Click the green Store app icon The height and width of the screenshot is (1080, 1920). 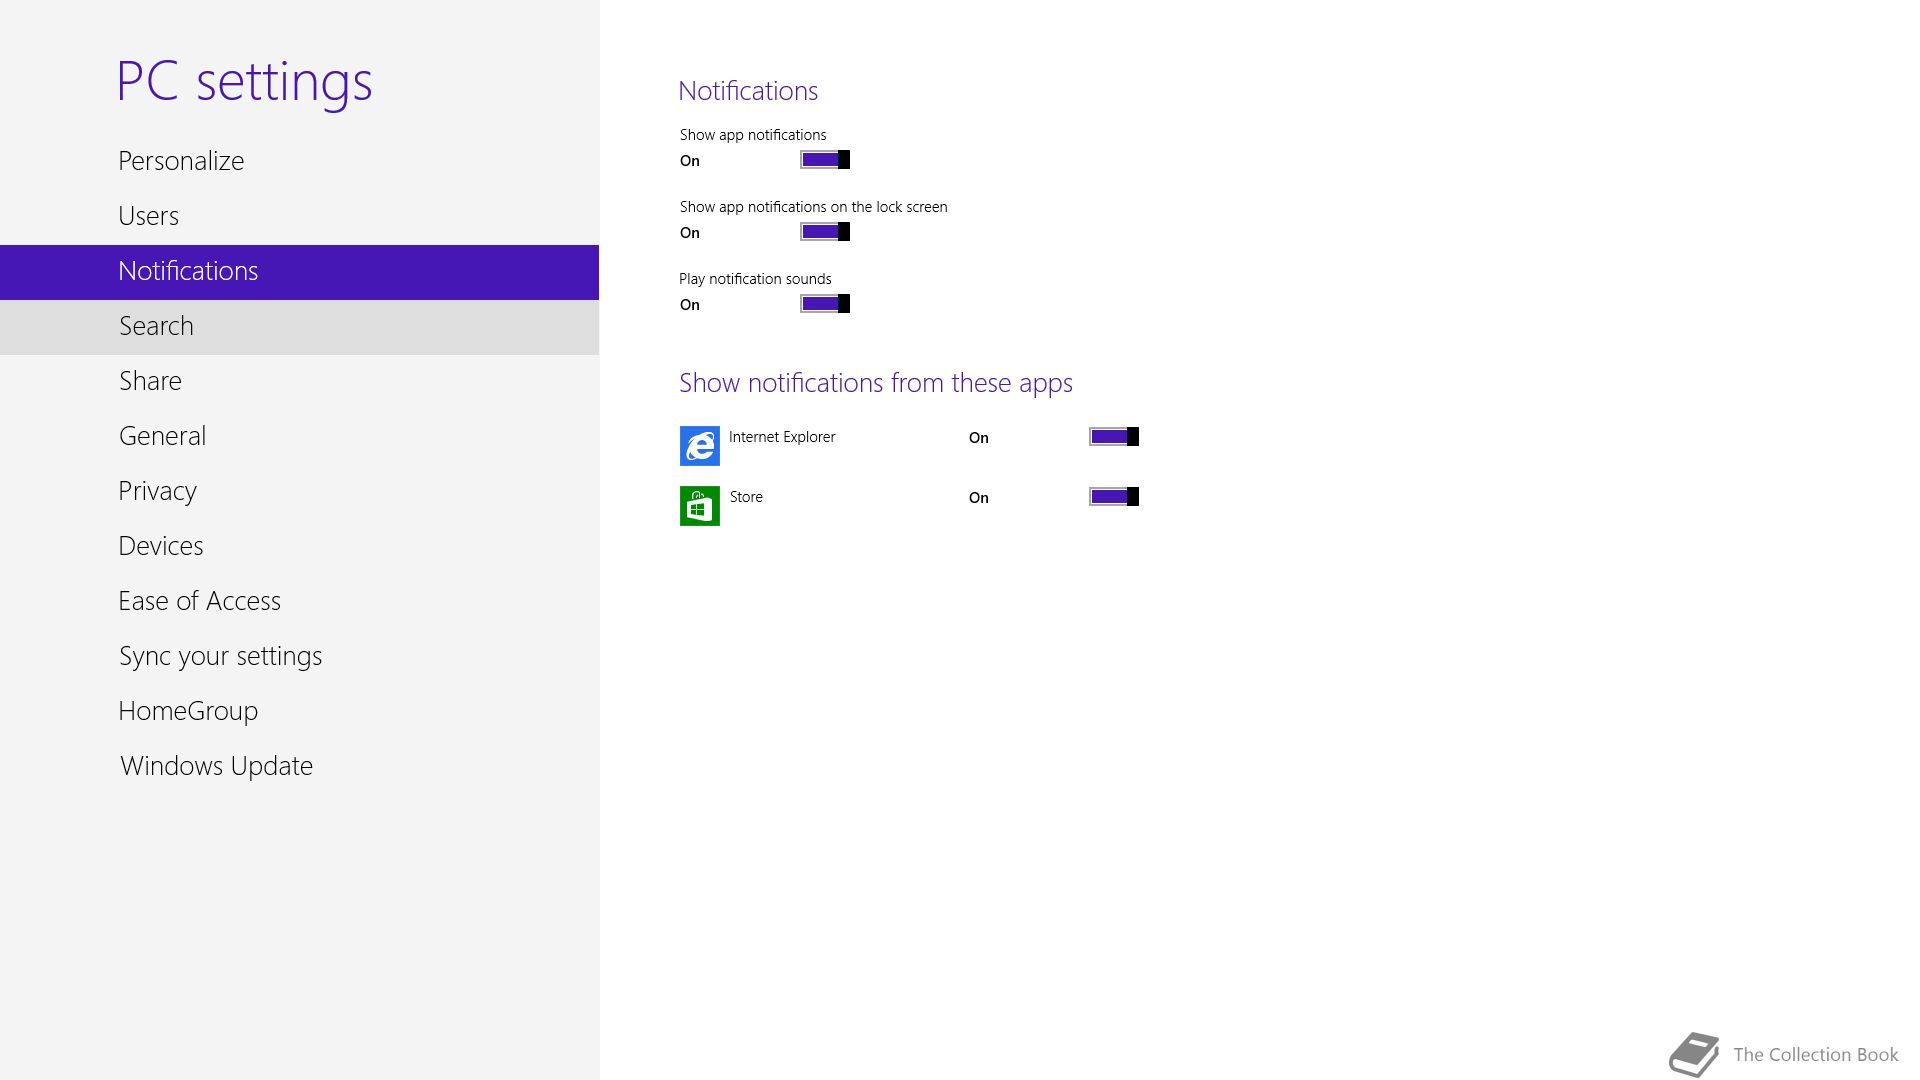click(699, 506)
